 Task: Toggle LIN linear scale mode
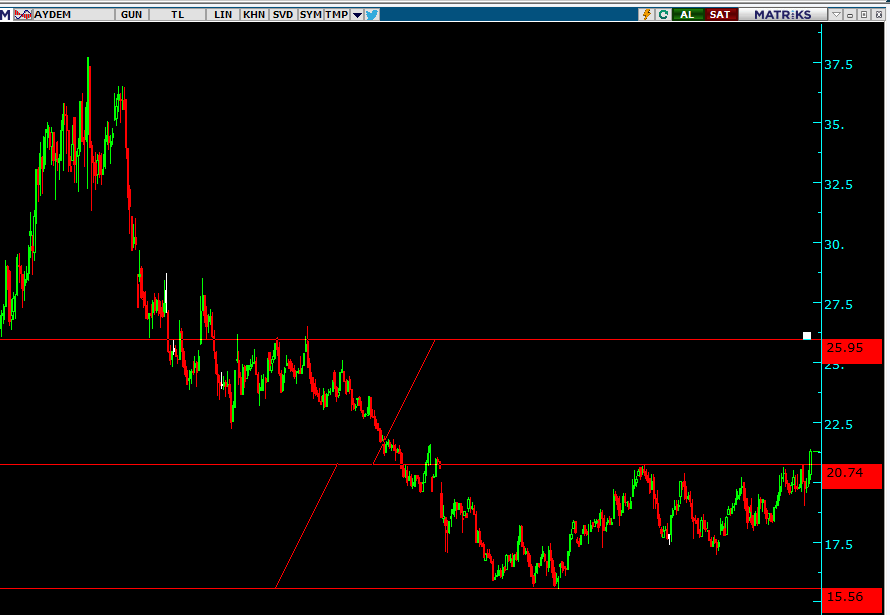coord(222,14)
